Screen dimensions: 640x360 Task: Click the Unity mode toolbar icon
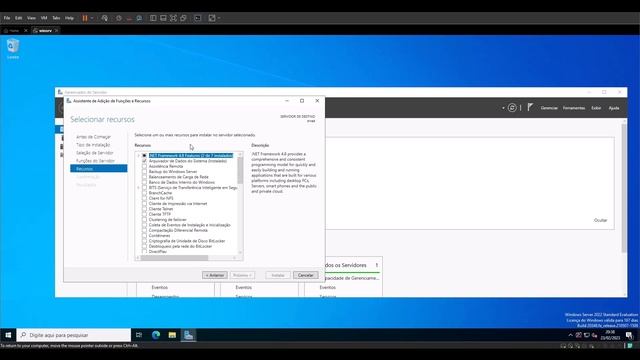pos(184,18)
